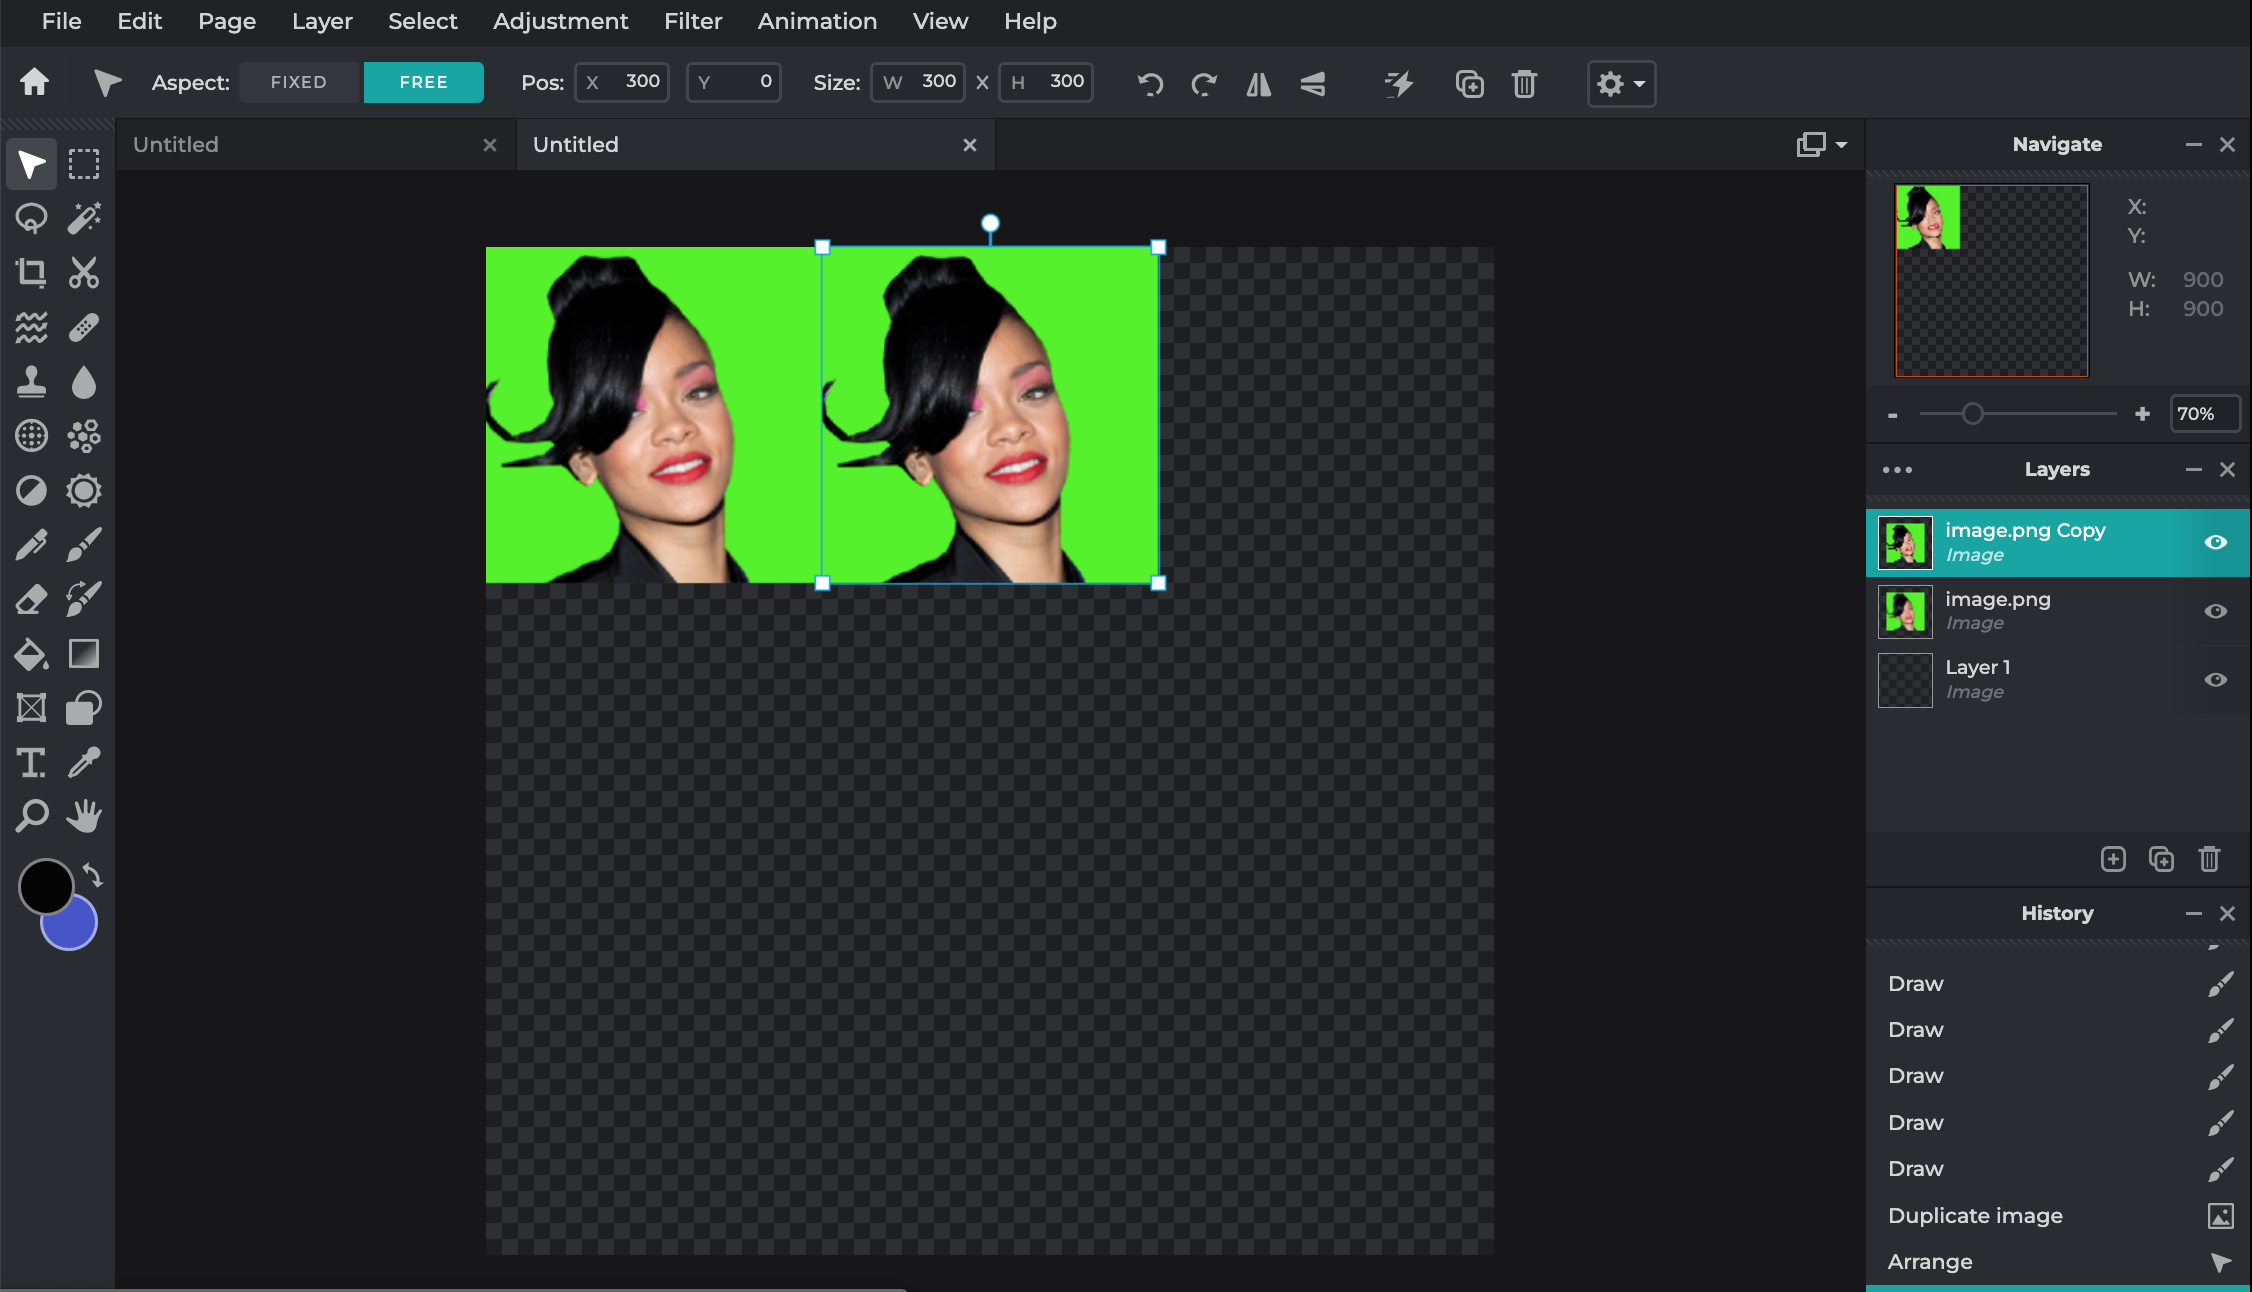The image size is (2252, 1292).
Task: Click the Navigate zoom slider handle
Action: 1972,414
